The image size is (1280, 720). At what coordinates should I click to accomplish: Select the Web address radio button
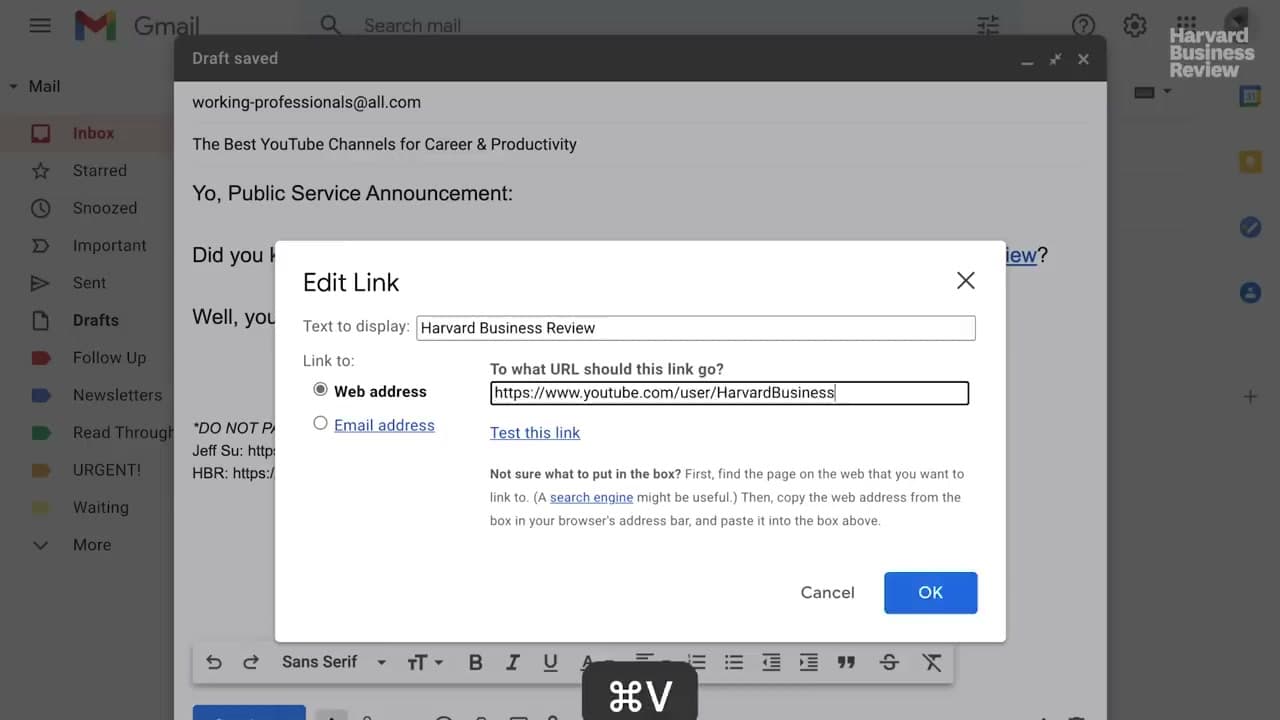point(320,390)
